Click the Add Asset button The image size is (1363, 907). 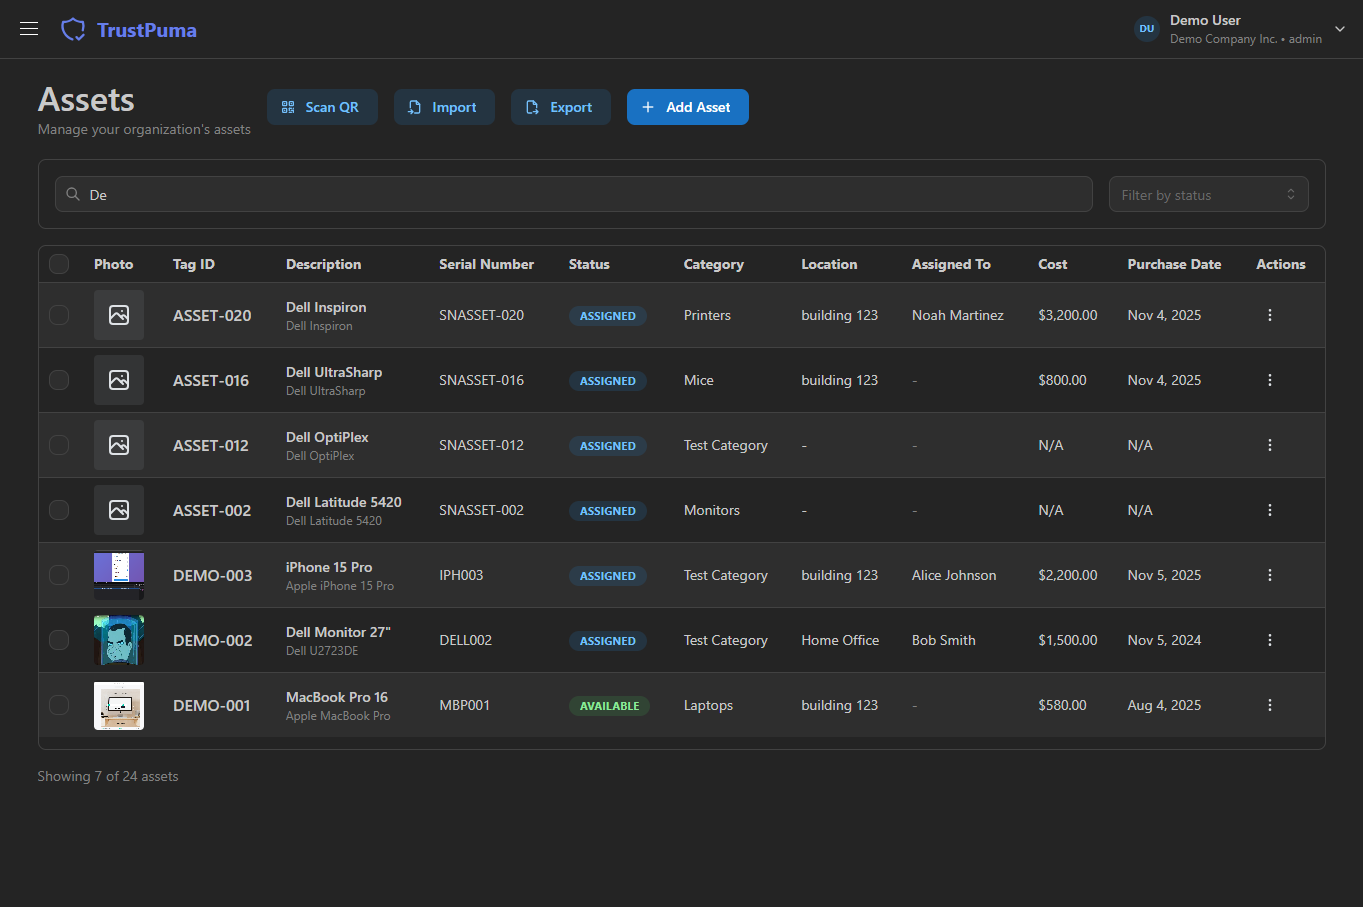coord(687,106)
